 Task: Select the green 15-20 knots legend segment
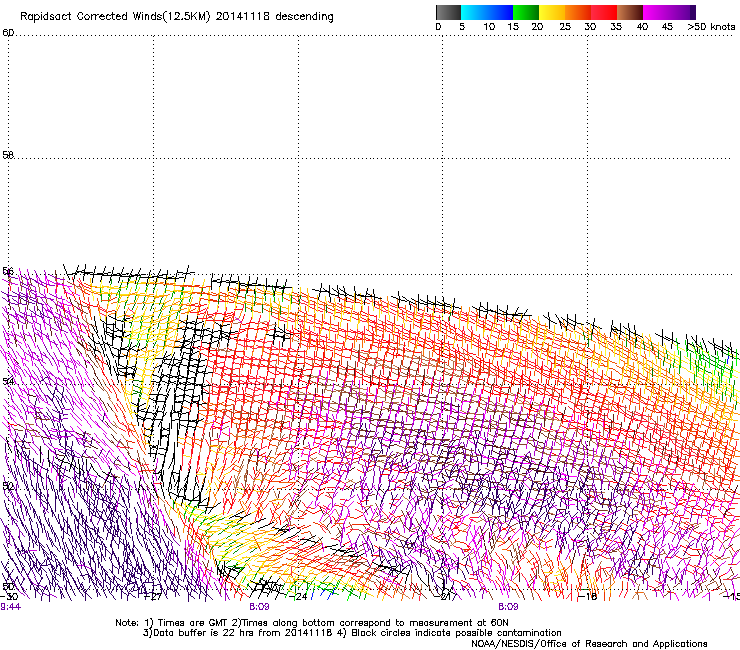tap(526, 12)
